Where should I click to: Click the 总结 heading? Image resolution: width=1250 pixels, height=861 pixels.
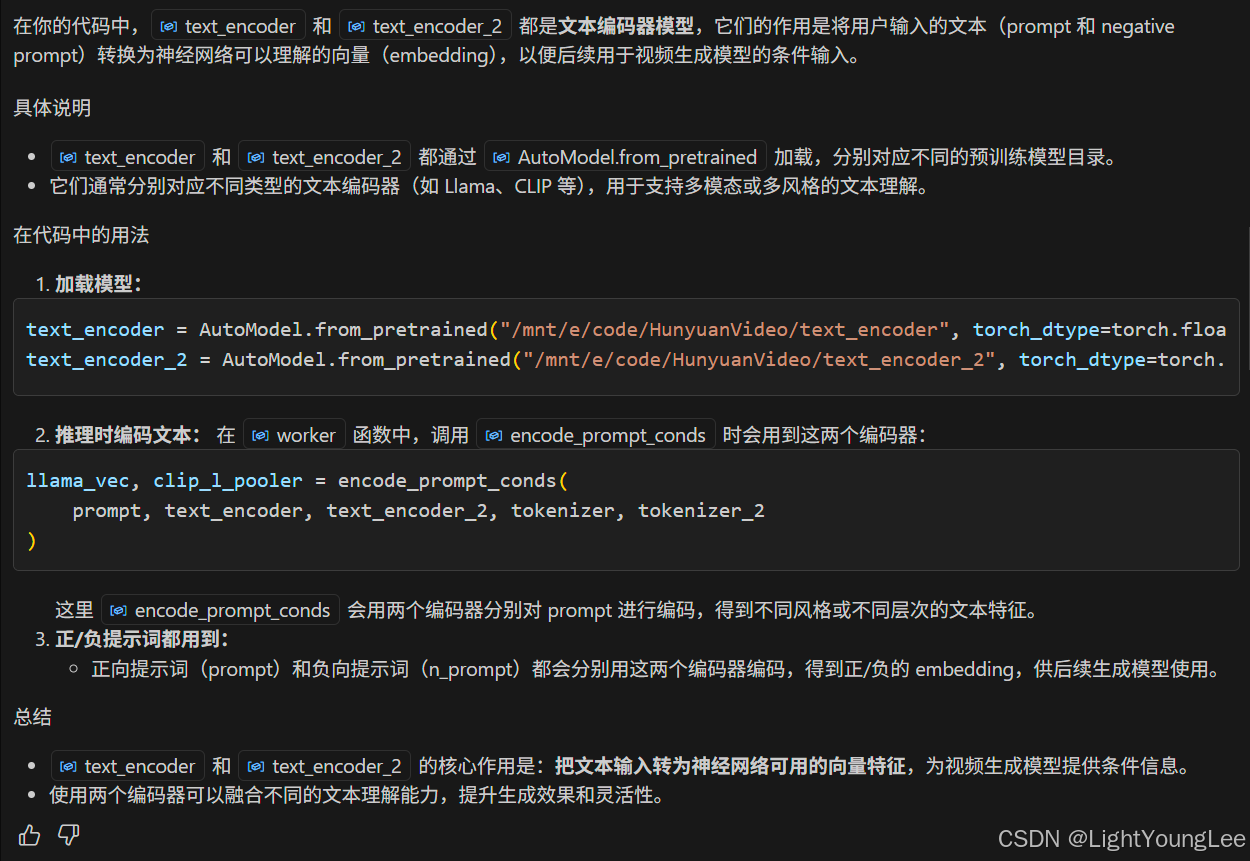point(32,717)
